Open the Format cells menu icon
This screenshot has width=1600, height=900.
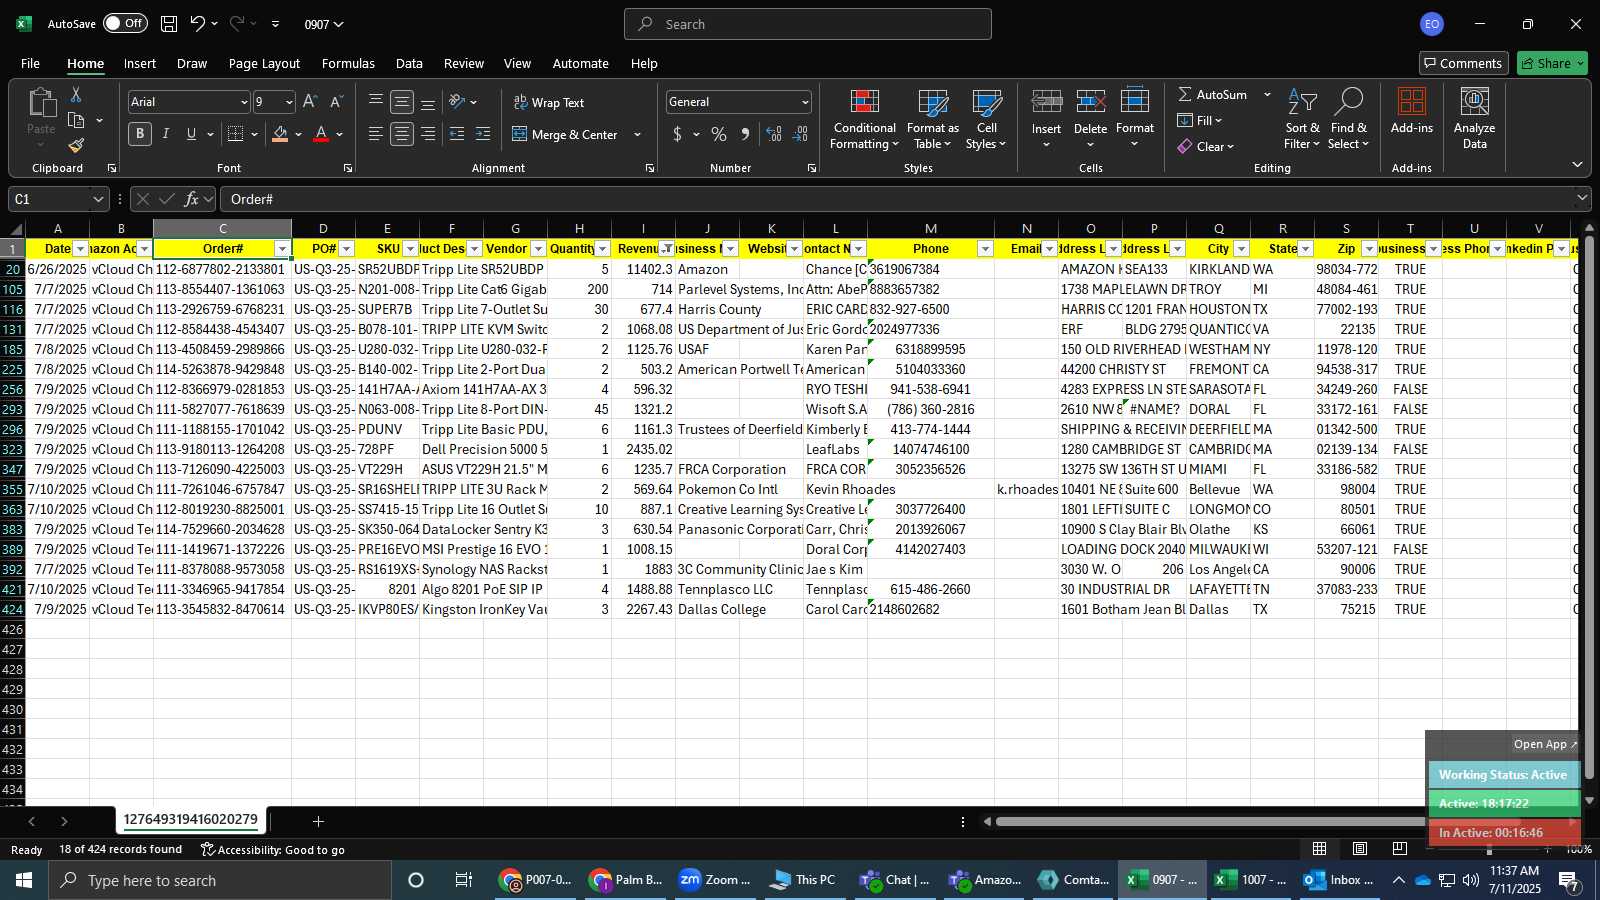[x=1134, y=101]
